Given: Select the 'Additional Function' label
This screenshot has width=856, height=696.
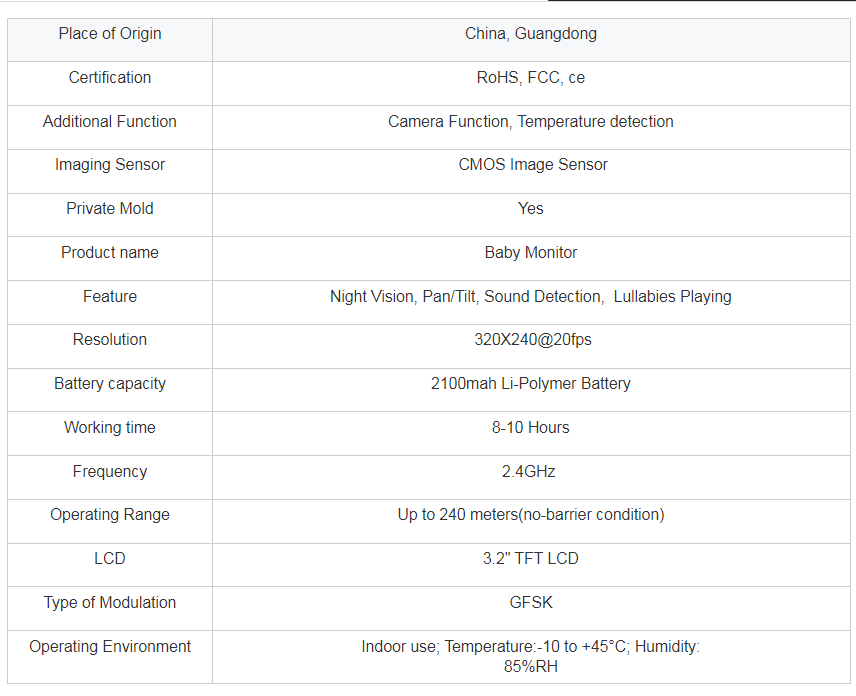Looking at the screenshot, I should 110,121.
